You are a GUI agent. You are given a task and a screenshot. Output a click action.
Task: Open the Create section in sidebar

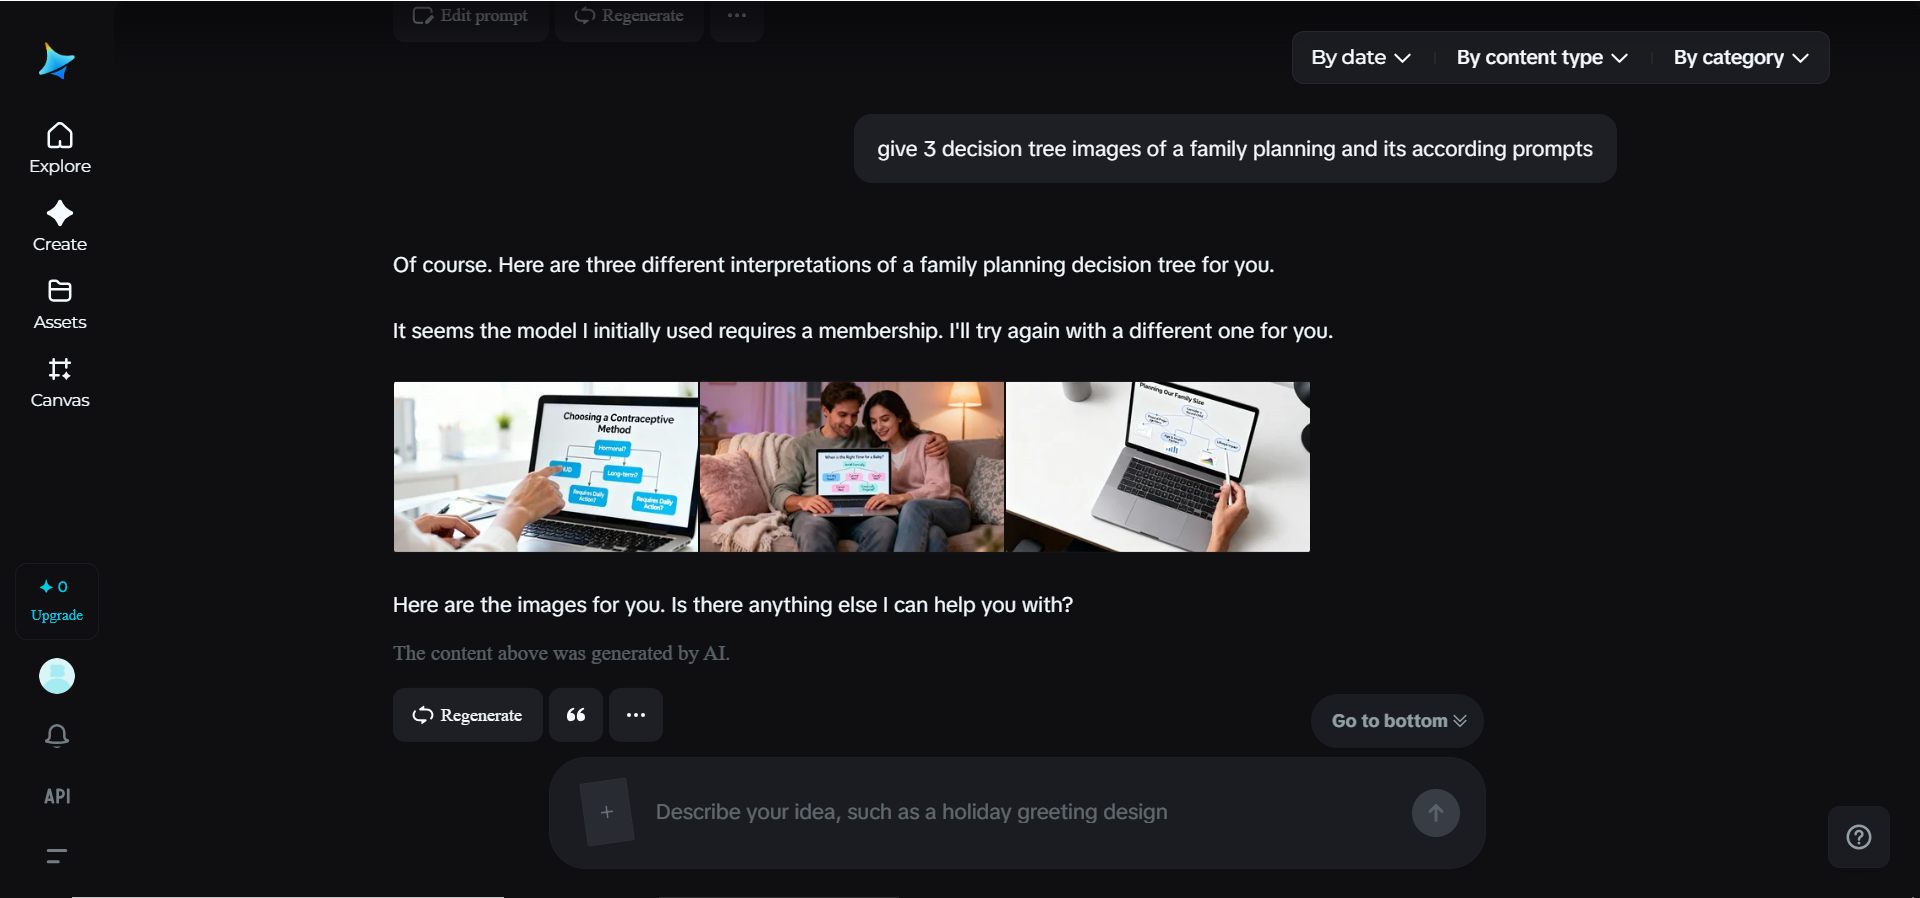click(x=60, y=226)
